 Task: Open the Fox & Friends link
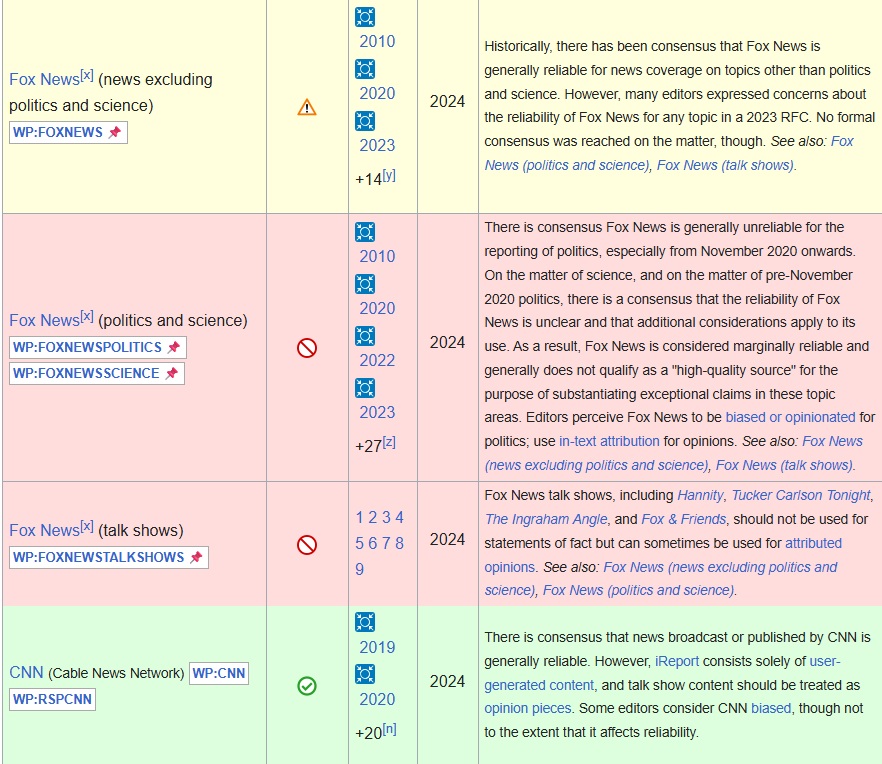tap(683, 519)
